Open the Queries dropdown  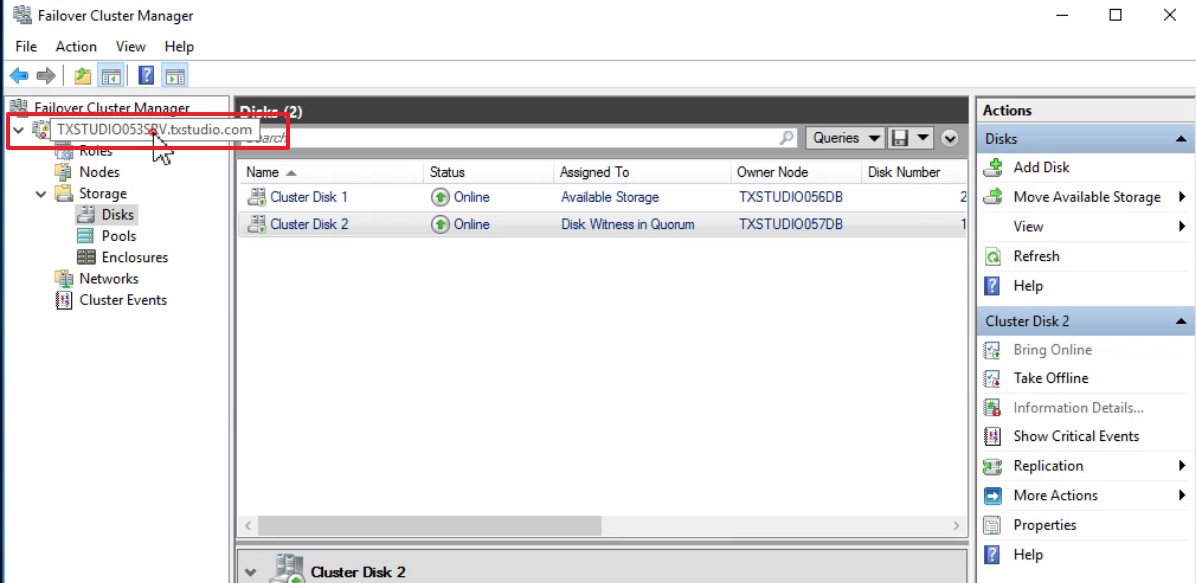point(845,138)
